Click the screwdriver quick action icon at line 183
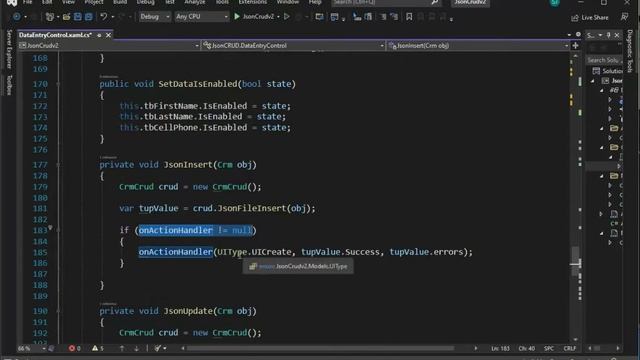Screen dimensions: 640x360 (x=50, y=228)
